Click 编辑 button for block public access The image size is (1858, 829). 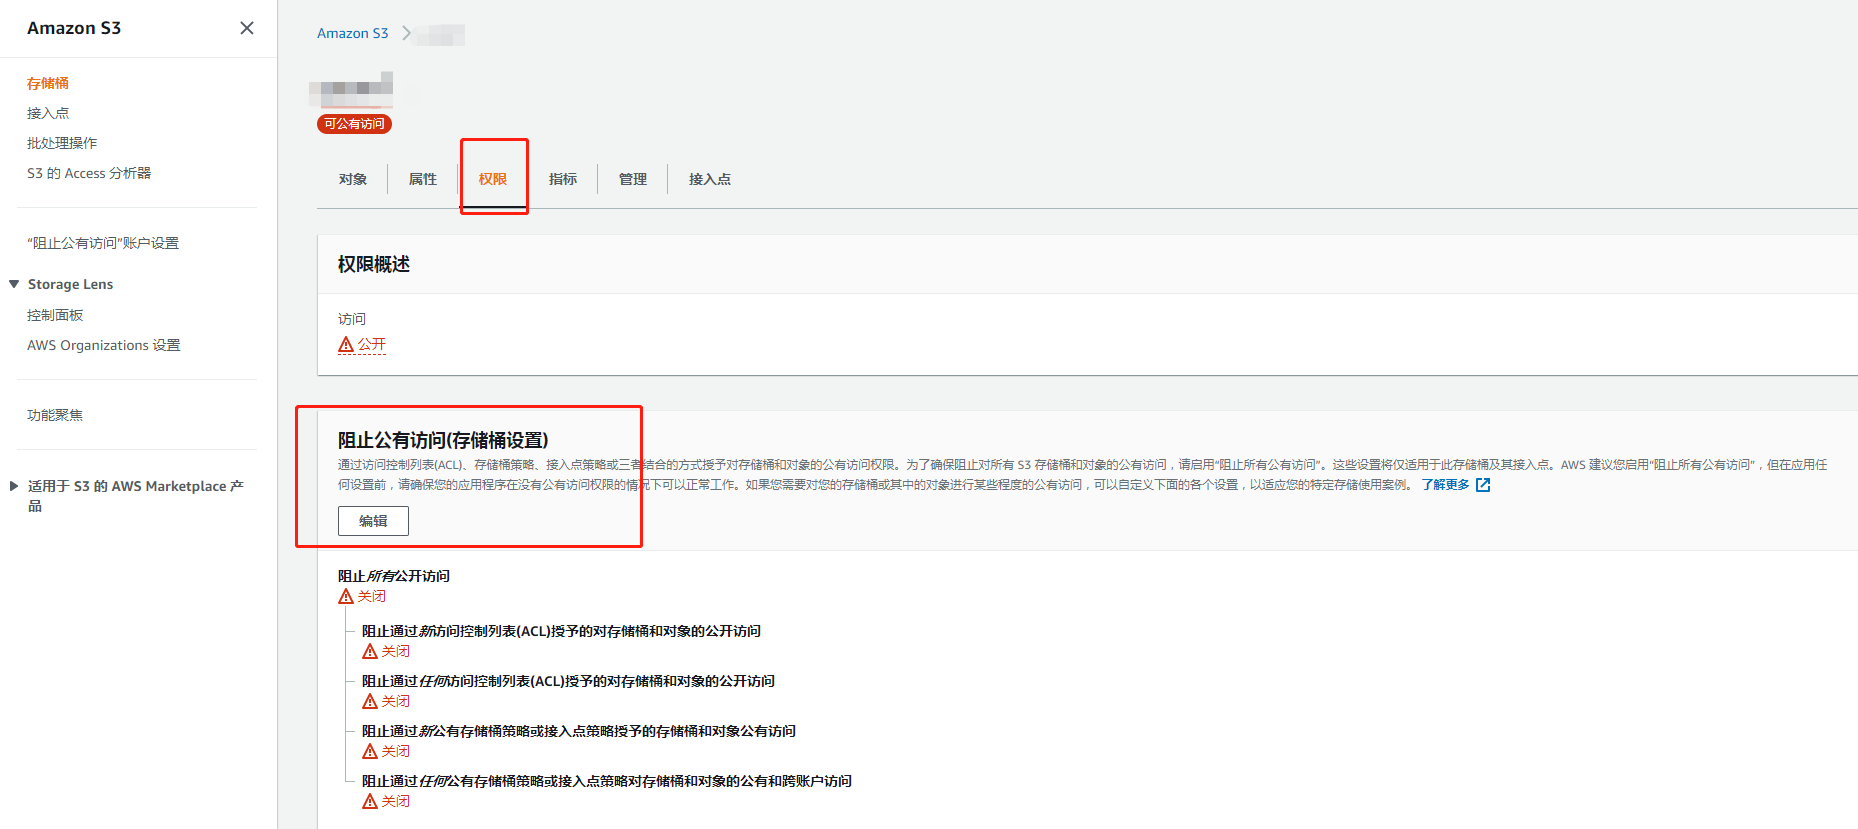tap(373, 521)
